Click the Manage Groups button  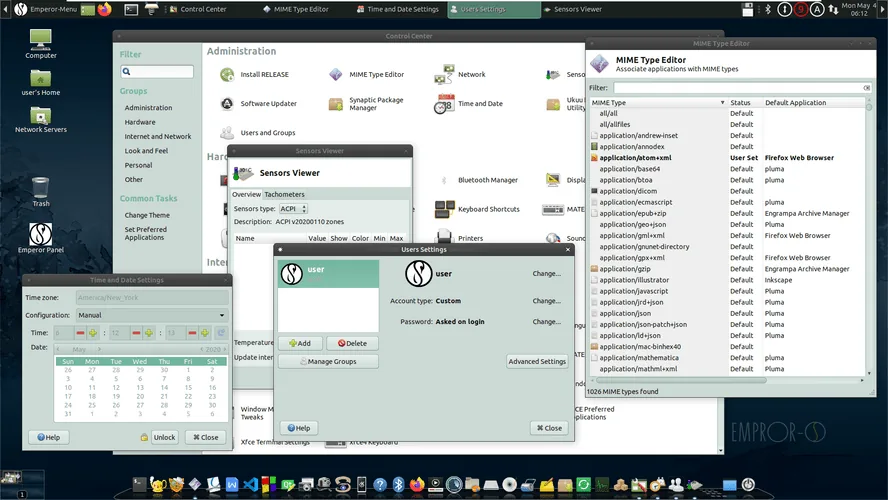pos(328,361)
